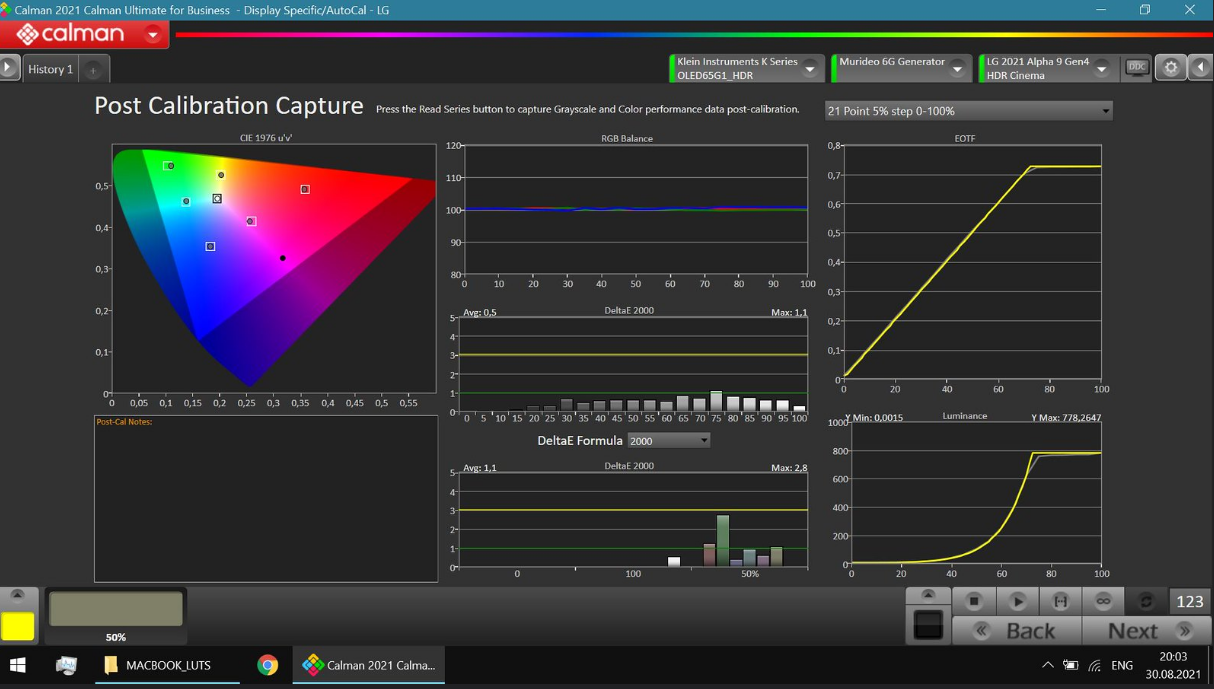Screen dimensions: 1214x689
Task: Click the stop measurement button
Action: (974, 601)
